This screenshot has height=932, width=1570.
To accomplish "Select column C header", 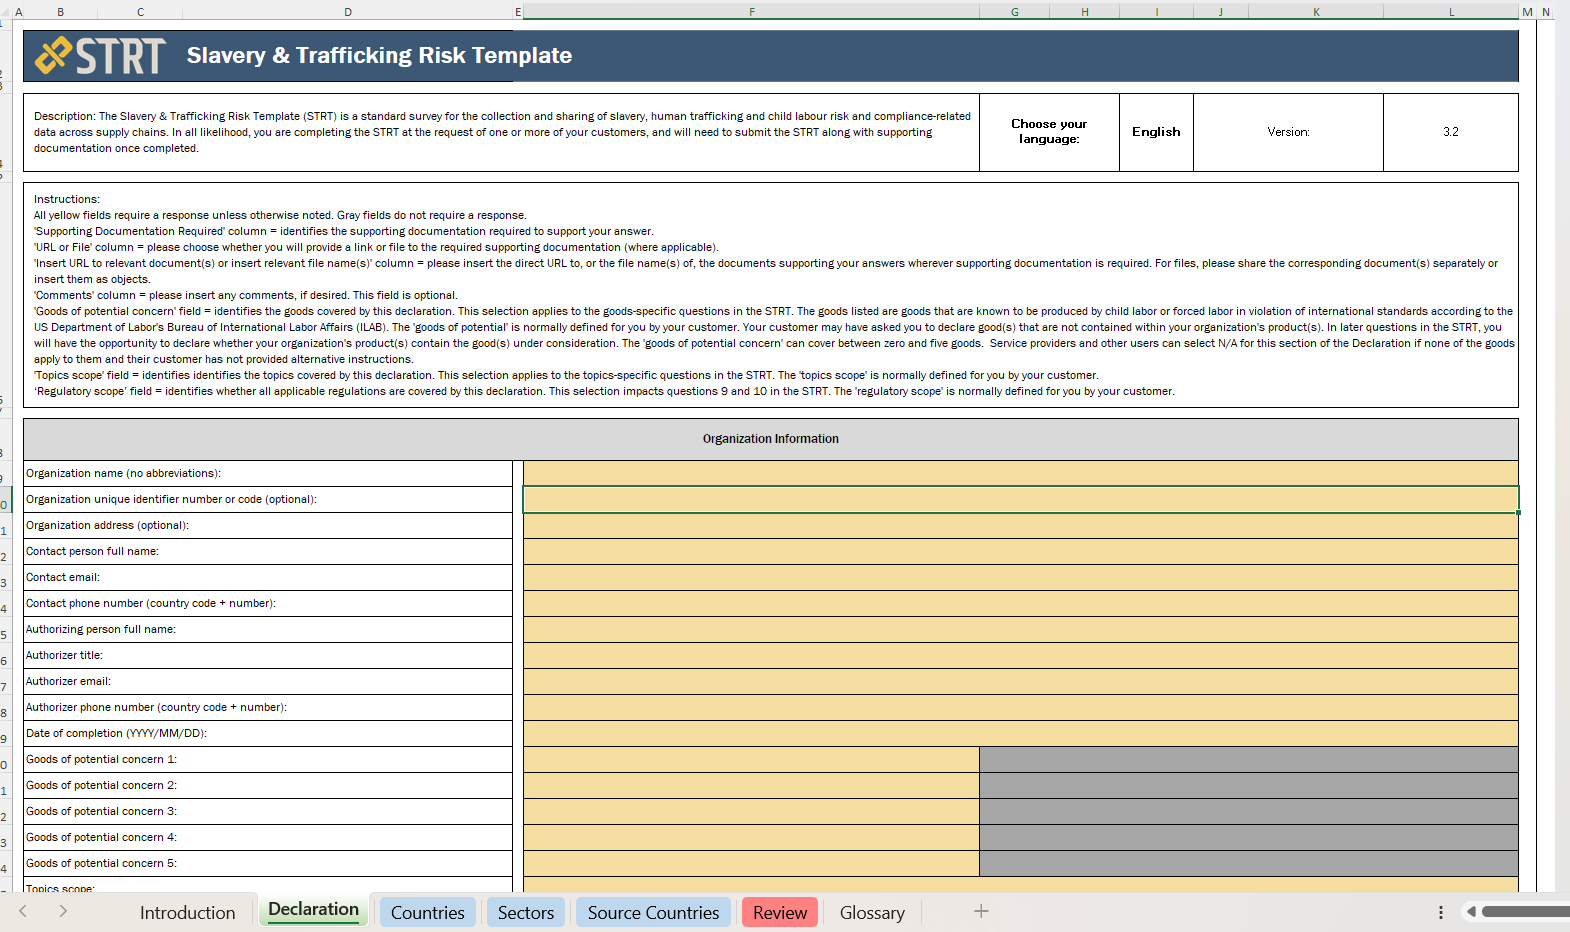I will click(x=140, y=12).
